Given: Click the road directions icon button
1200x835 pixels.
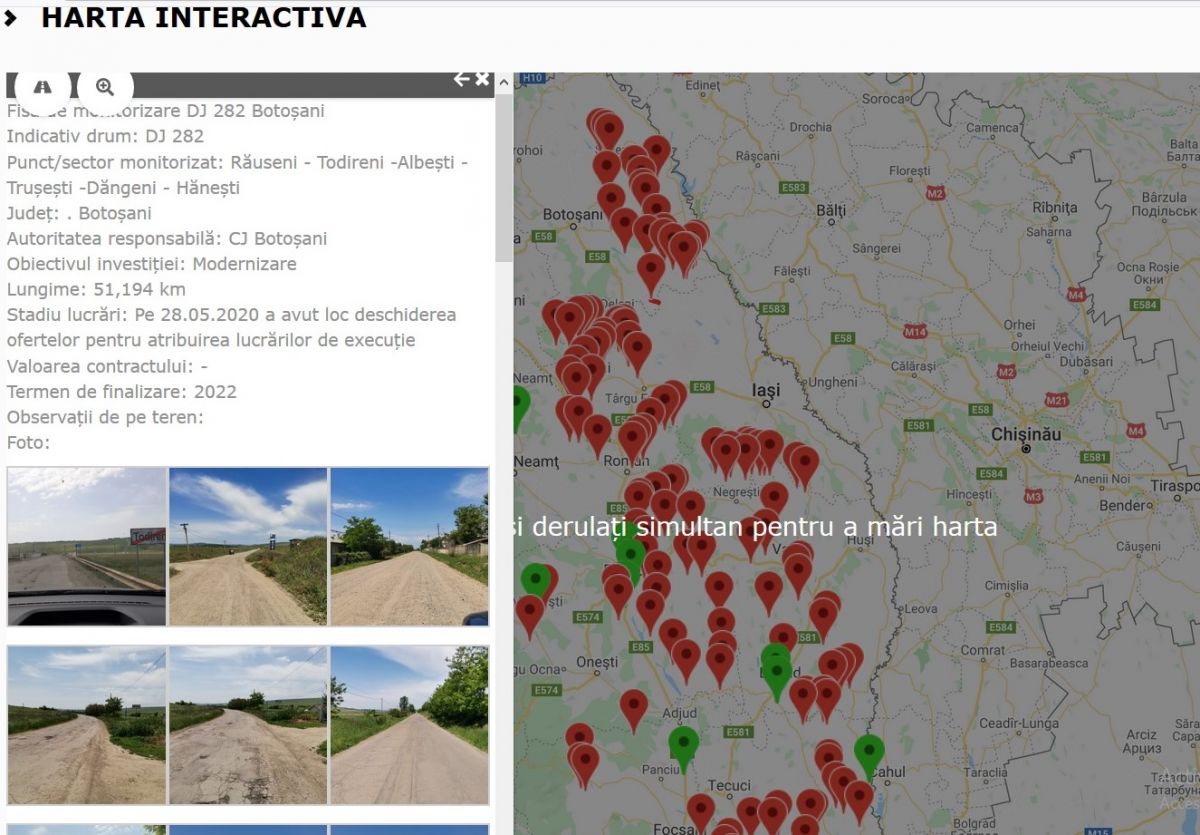Looking at the screenshot, I should pyautogui.click(x=42, y=86).
